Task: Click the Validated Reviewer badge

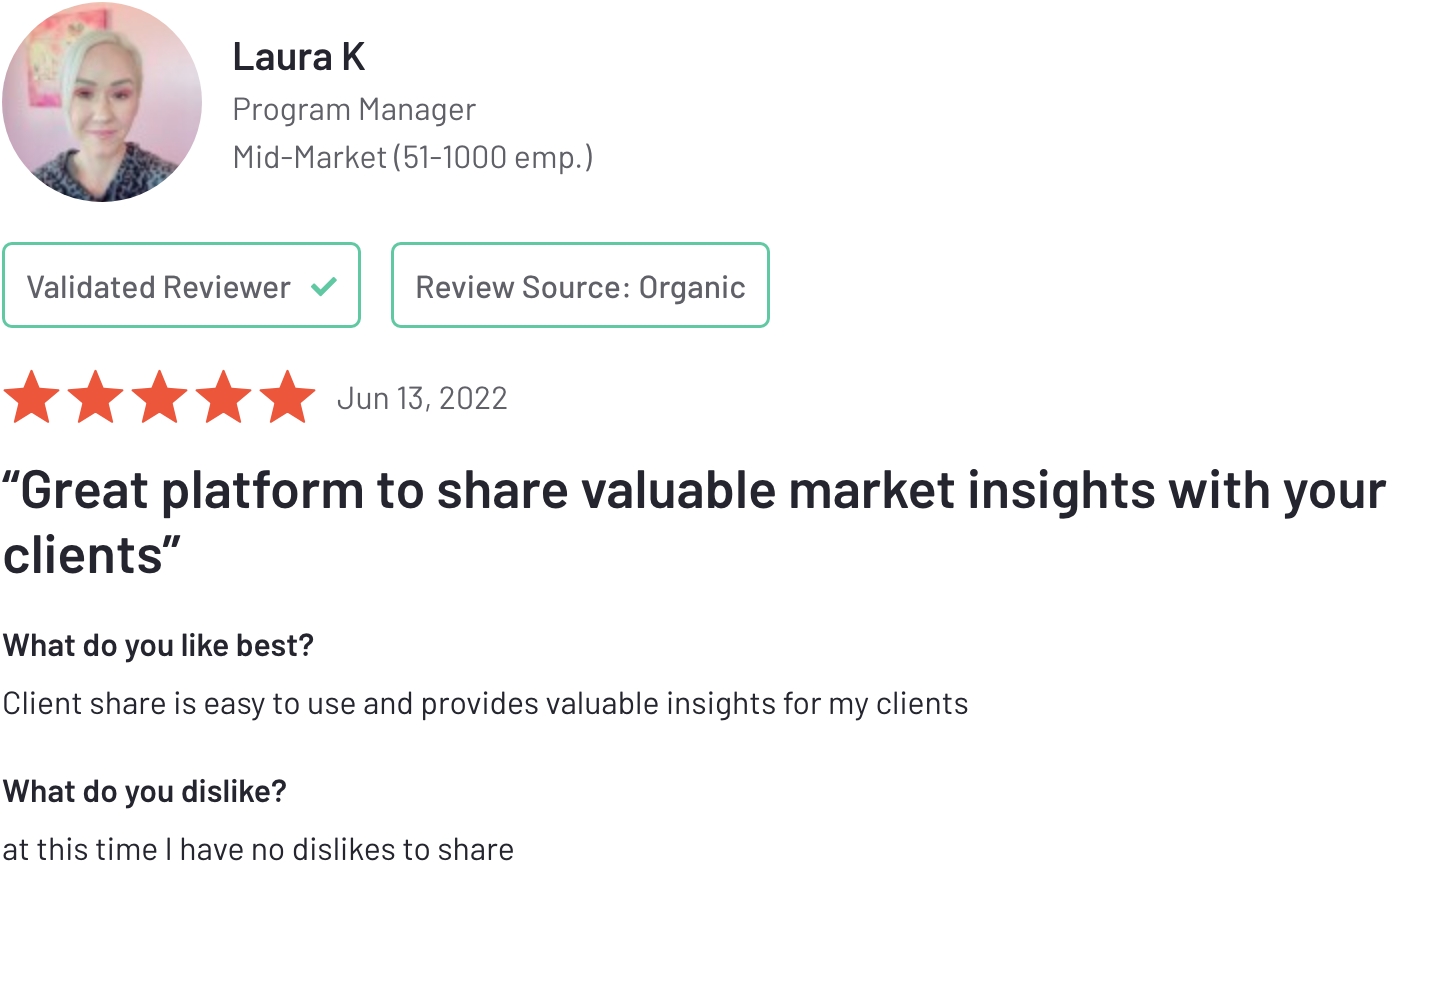Action: click(181, 285)
